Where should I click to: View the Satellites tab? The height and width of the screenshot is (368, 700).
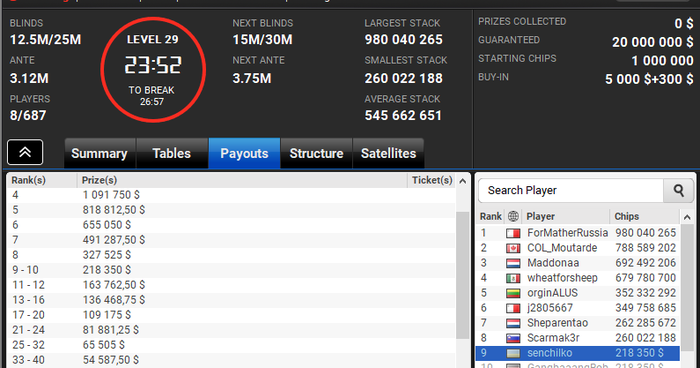388,153
